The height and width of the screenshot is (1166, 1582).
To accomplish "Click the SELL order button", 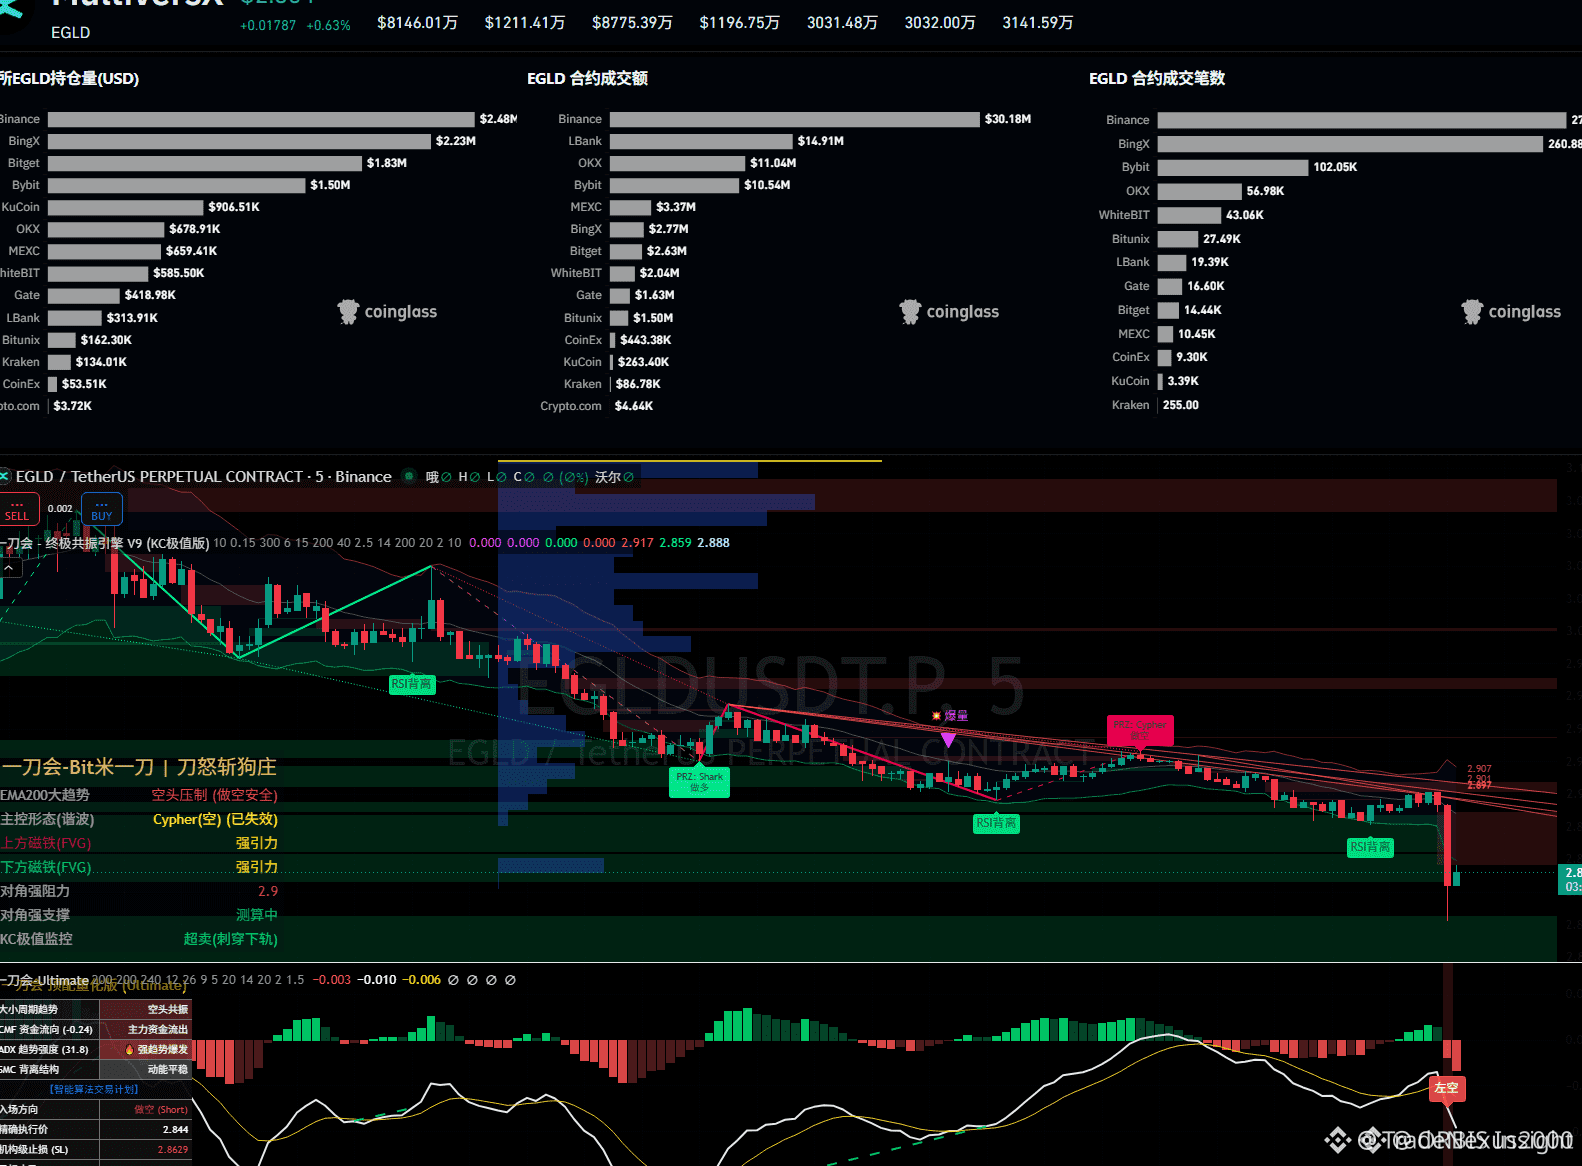I will (18, 509).
